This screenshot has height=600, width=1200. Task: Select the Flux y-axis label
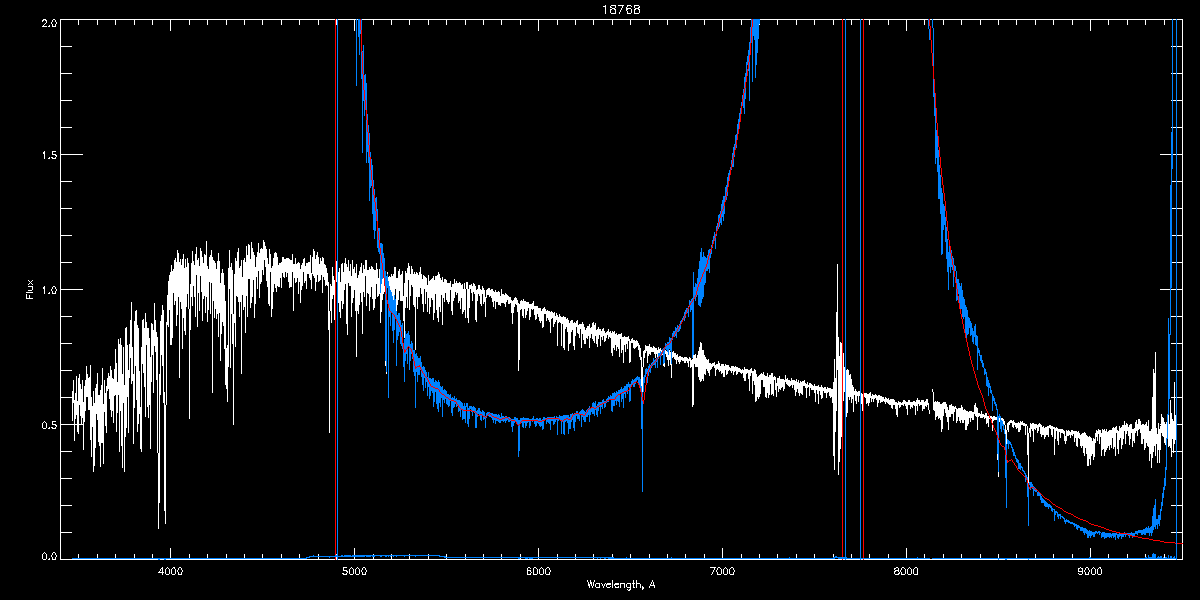click(29, 290)
